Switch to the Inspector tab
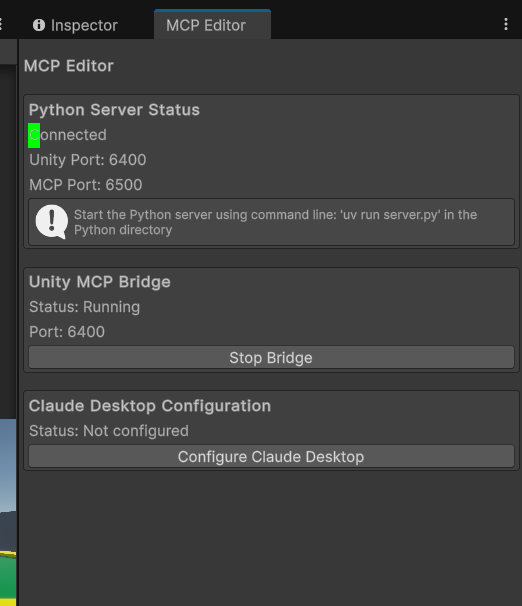 [75, 25]
